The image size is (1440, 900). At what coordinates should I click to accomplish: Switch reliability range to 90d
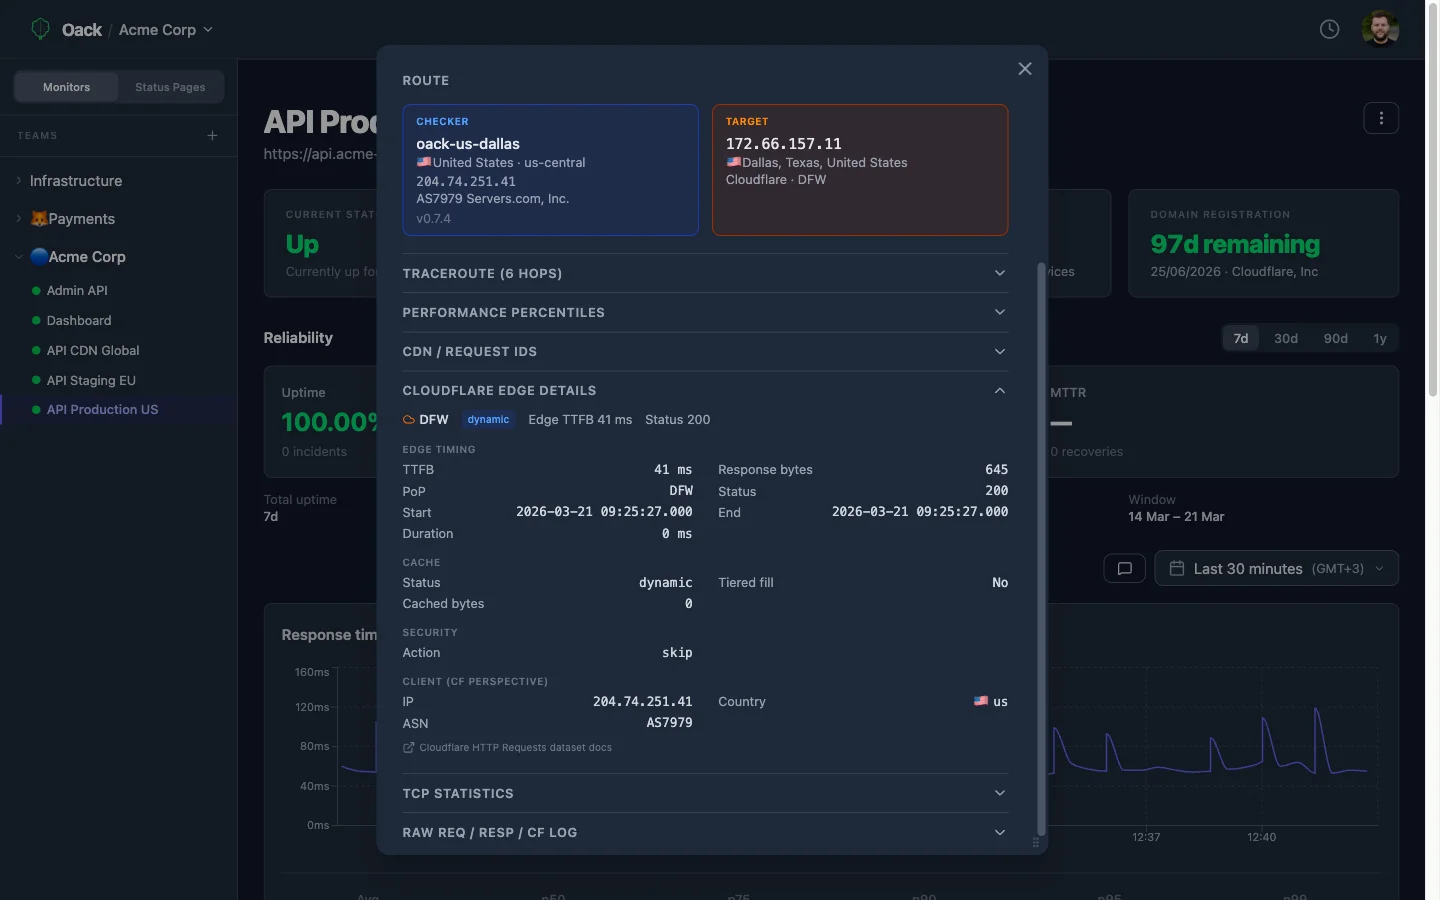(x=1335, y=338)
